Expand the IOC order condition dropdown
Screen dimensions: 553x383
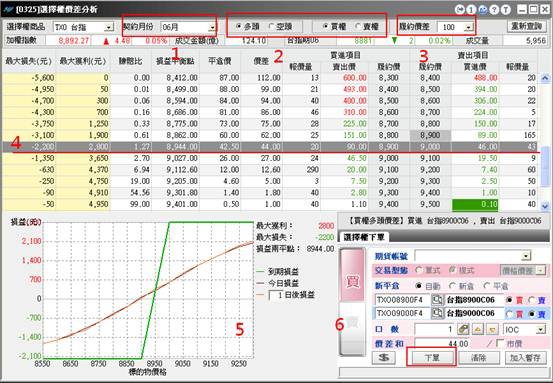pos(540,330)
